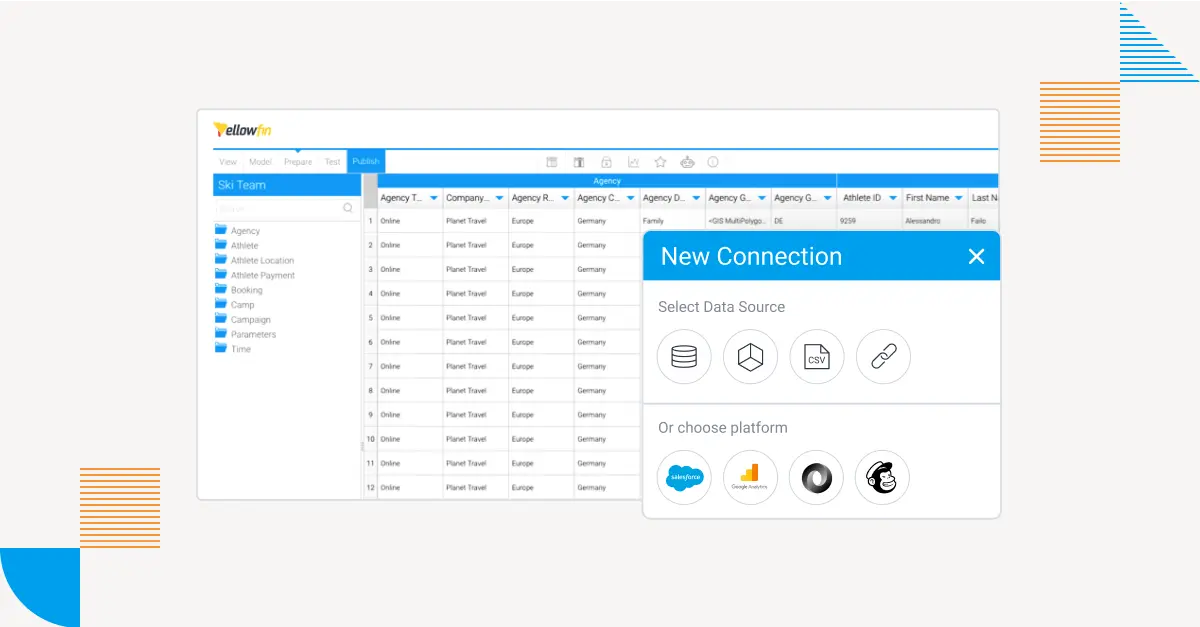1200x627 pixels.
Task: Select the Google Analytics platform
Action: (x=750, y=478)
